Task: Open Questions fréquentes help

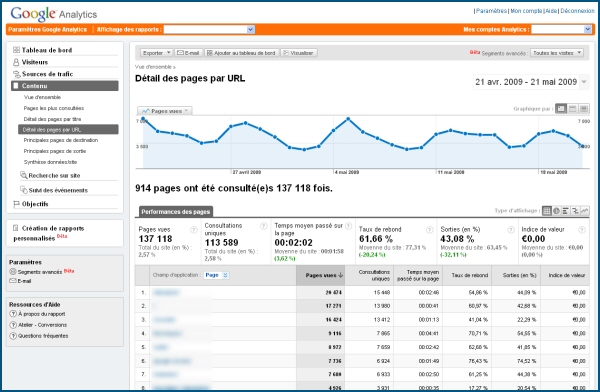Action: click(43, 336)
